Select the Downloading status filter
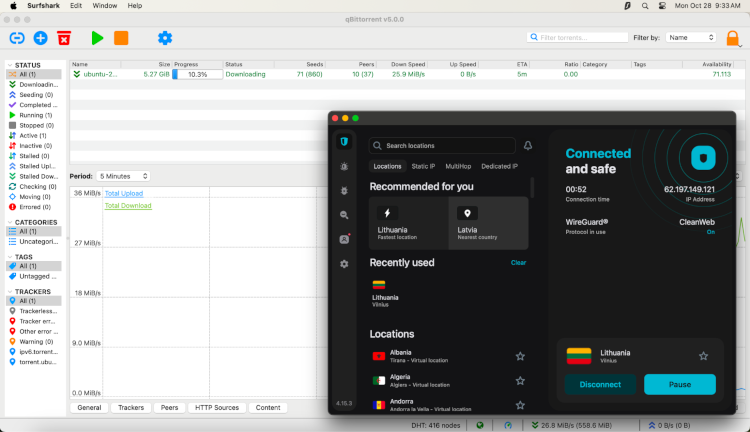 tap(33, 85)
